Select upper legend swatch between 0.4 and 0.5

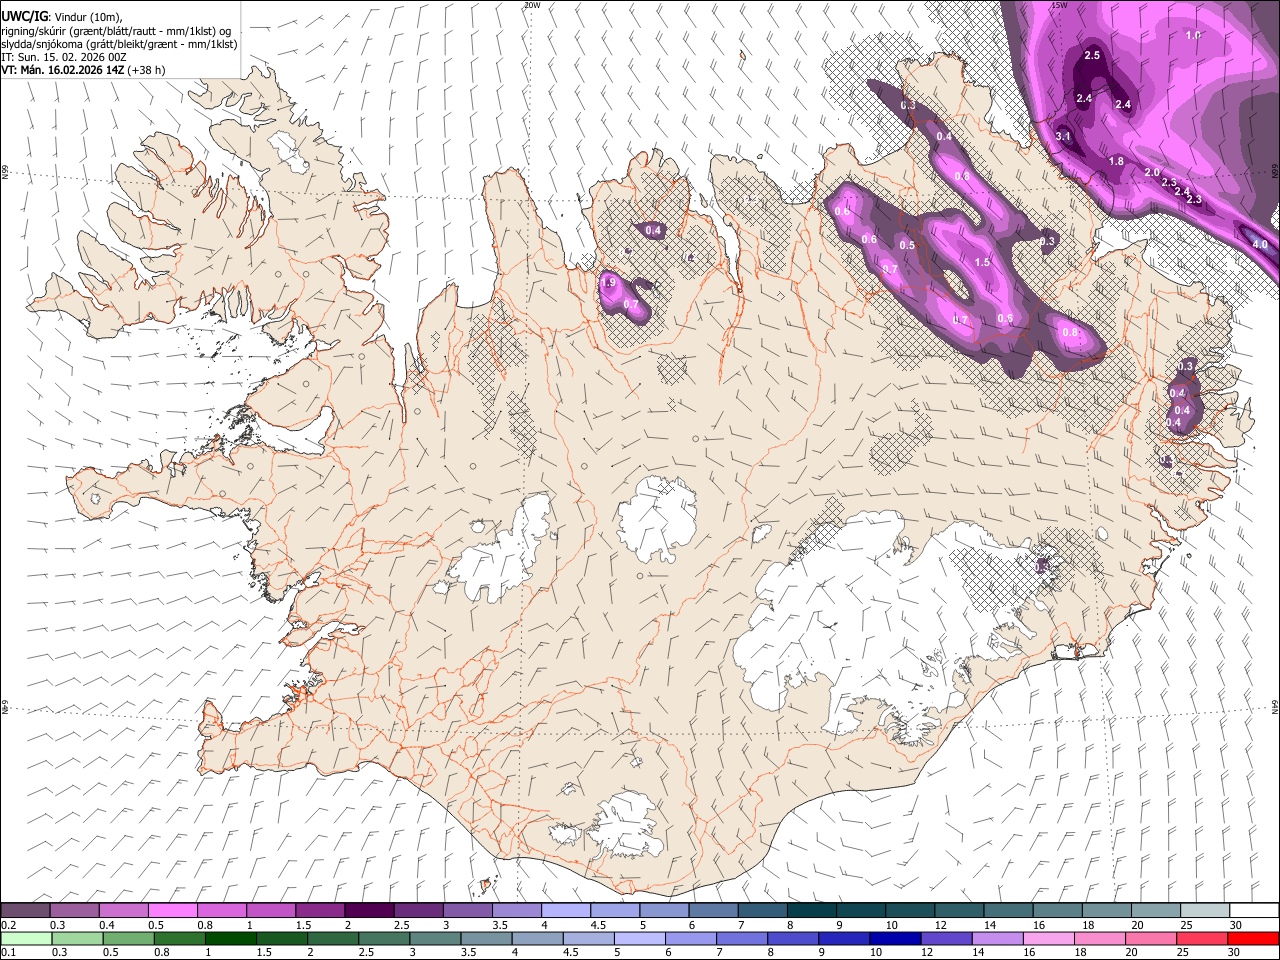click(123, 911)
